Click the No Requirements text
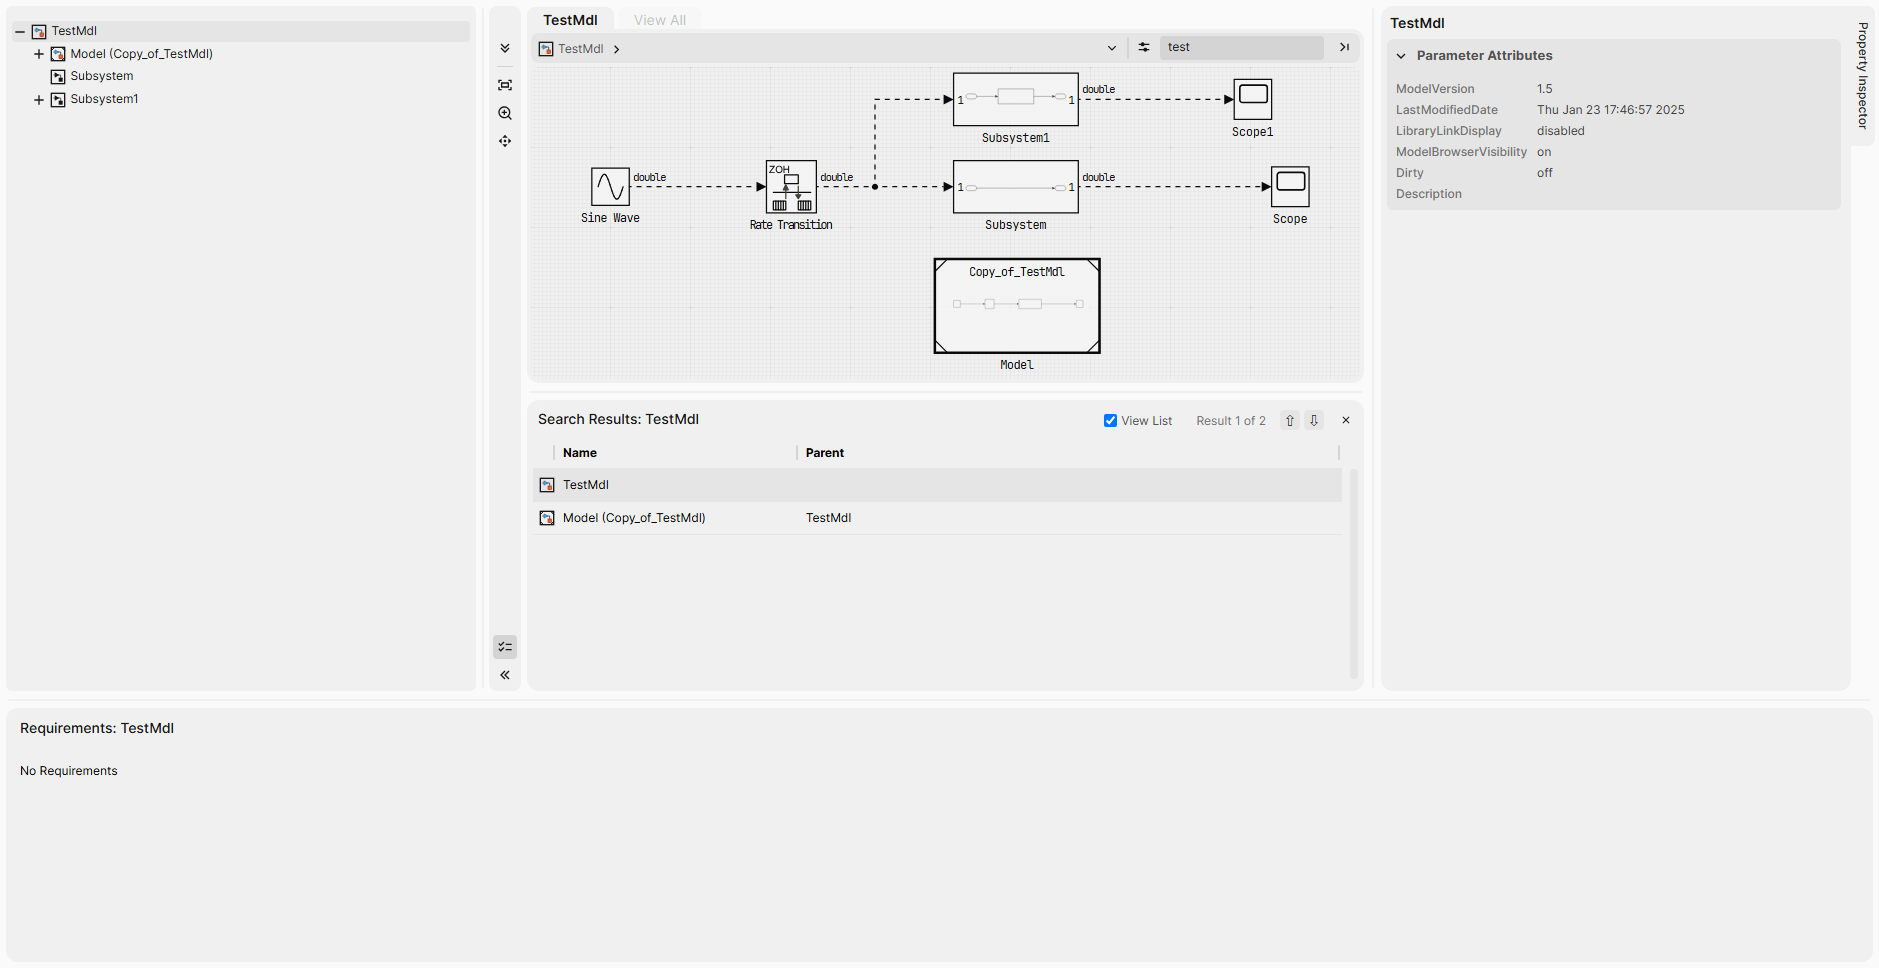Image resolution: width=1879 pixels, height=968 pixels. 69,771
